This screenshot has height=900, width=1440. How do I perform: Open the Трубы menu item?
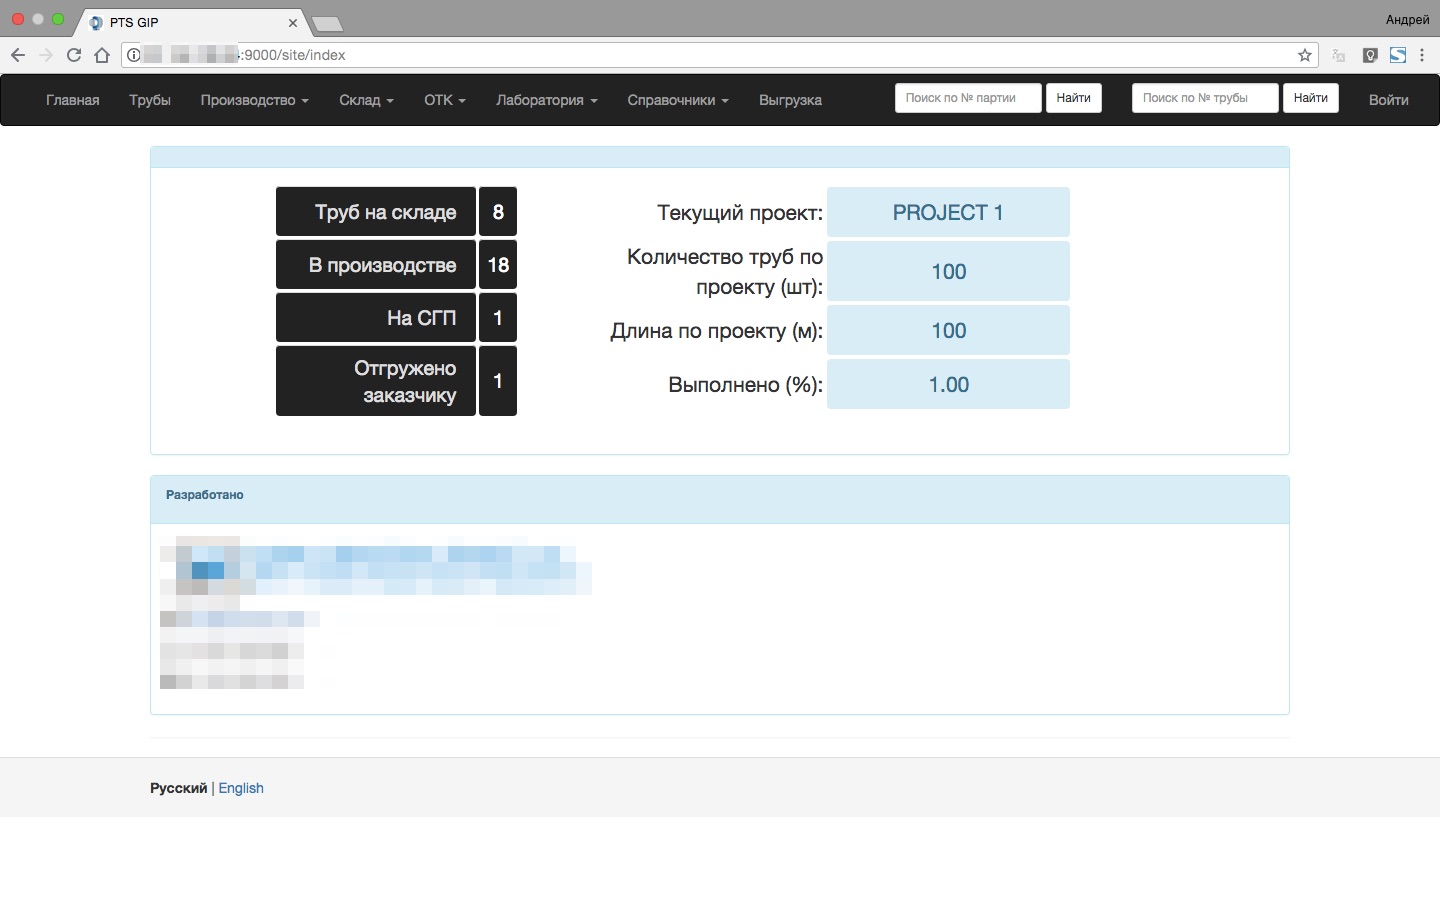coord(150,100)
